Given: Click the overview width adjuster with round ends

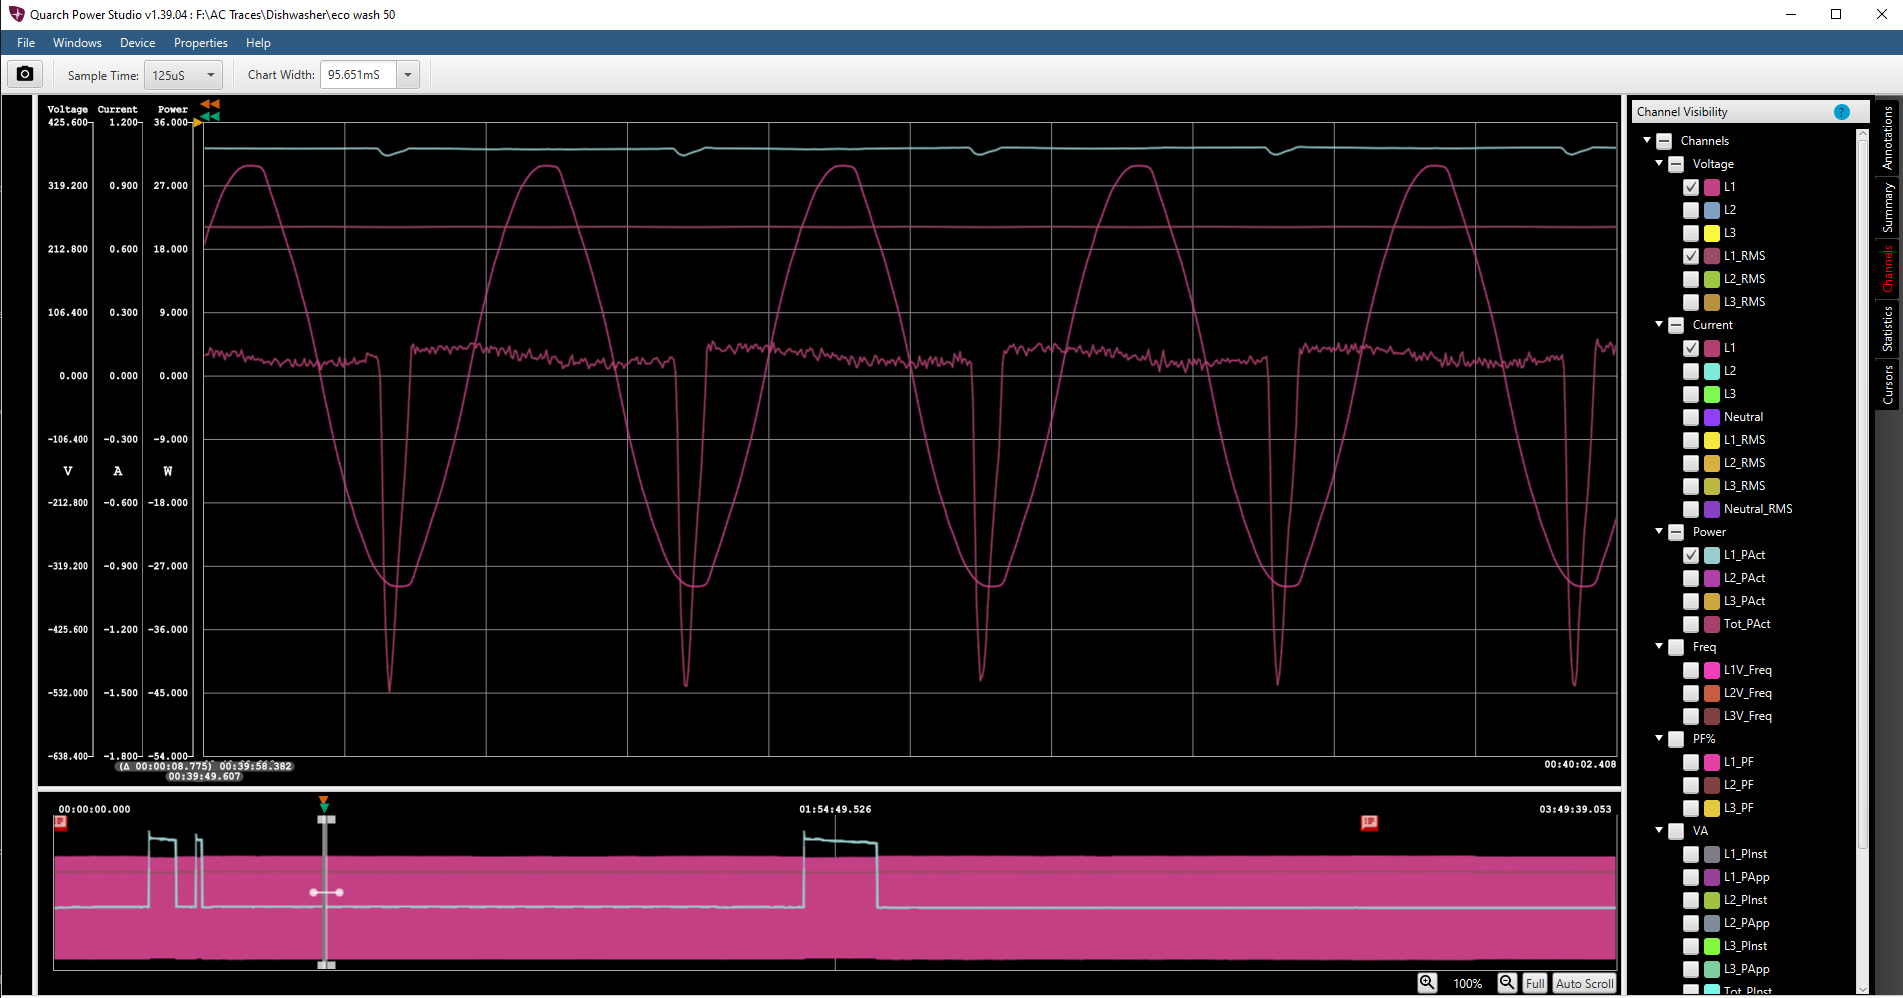Looking at the screenshot, I should [326, 892].
